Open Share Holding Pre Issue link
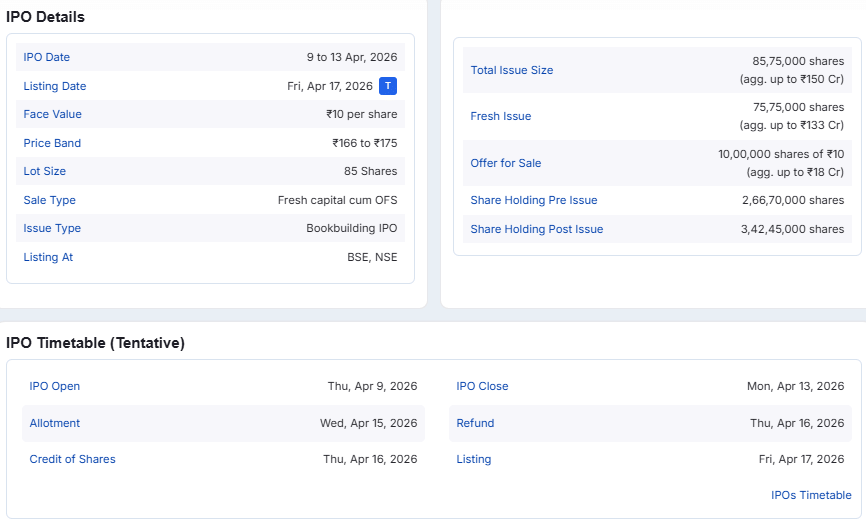Image resolution: width=866 pixels, height=523 pixels. [x=534, y=200]
